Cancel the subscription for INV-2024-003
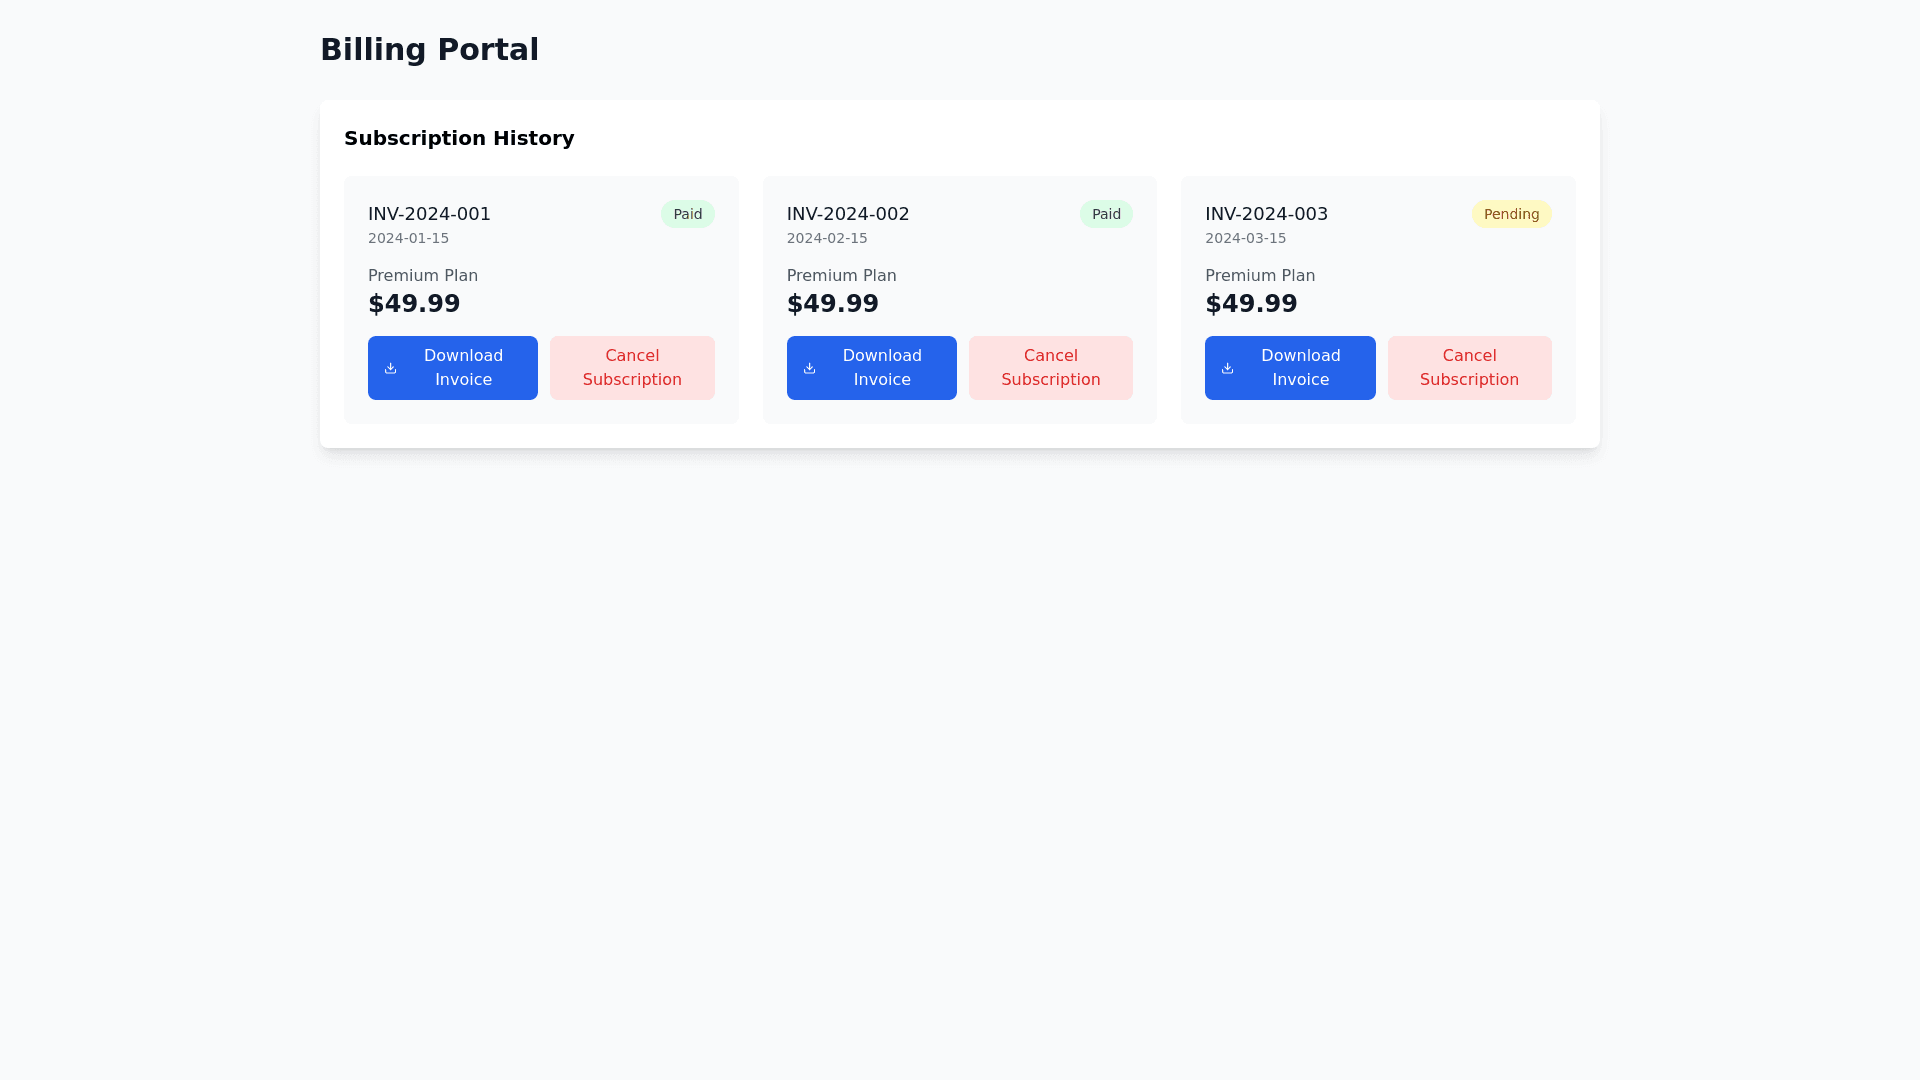The image size is (1920, 1080). 1469,368
